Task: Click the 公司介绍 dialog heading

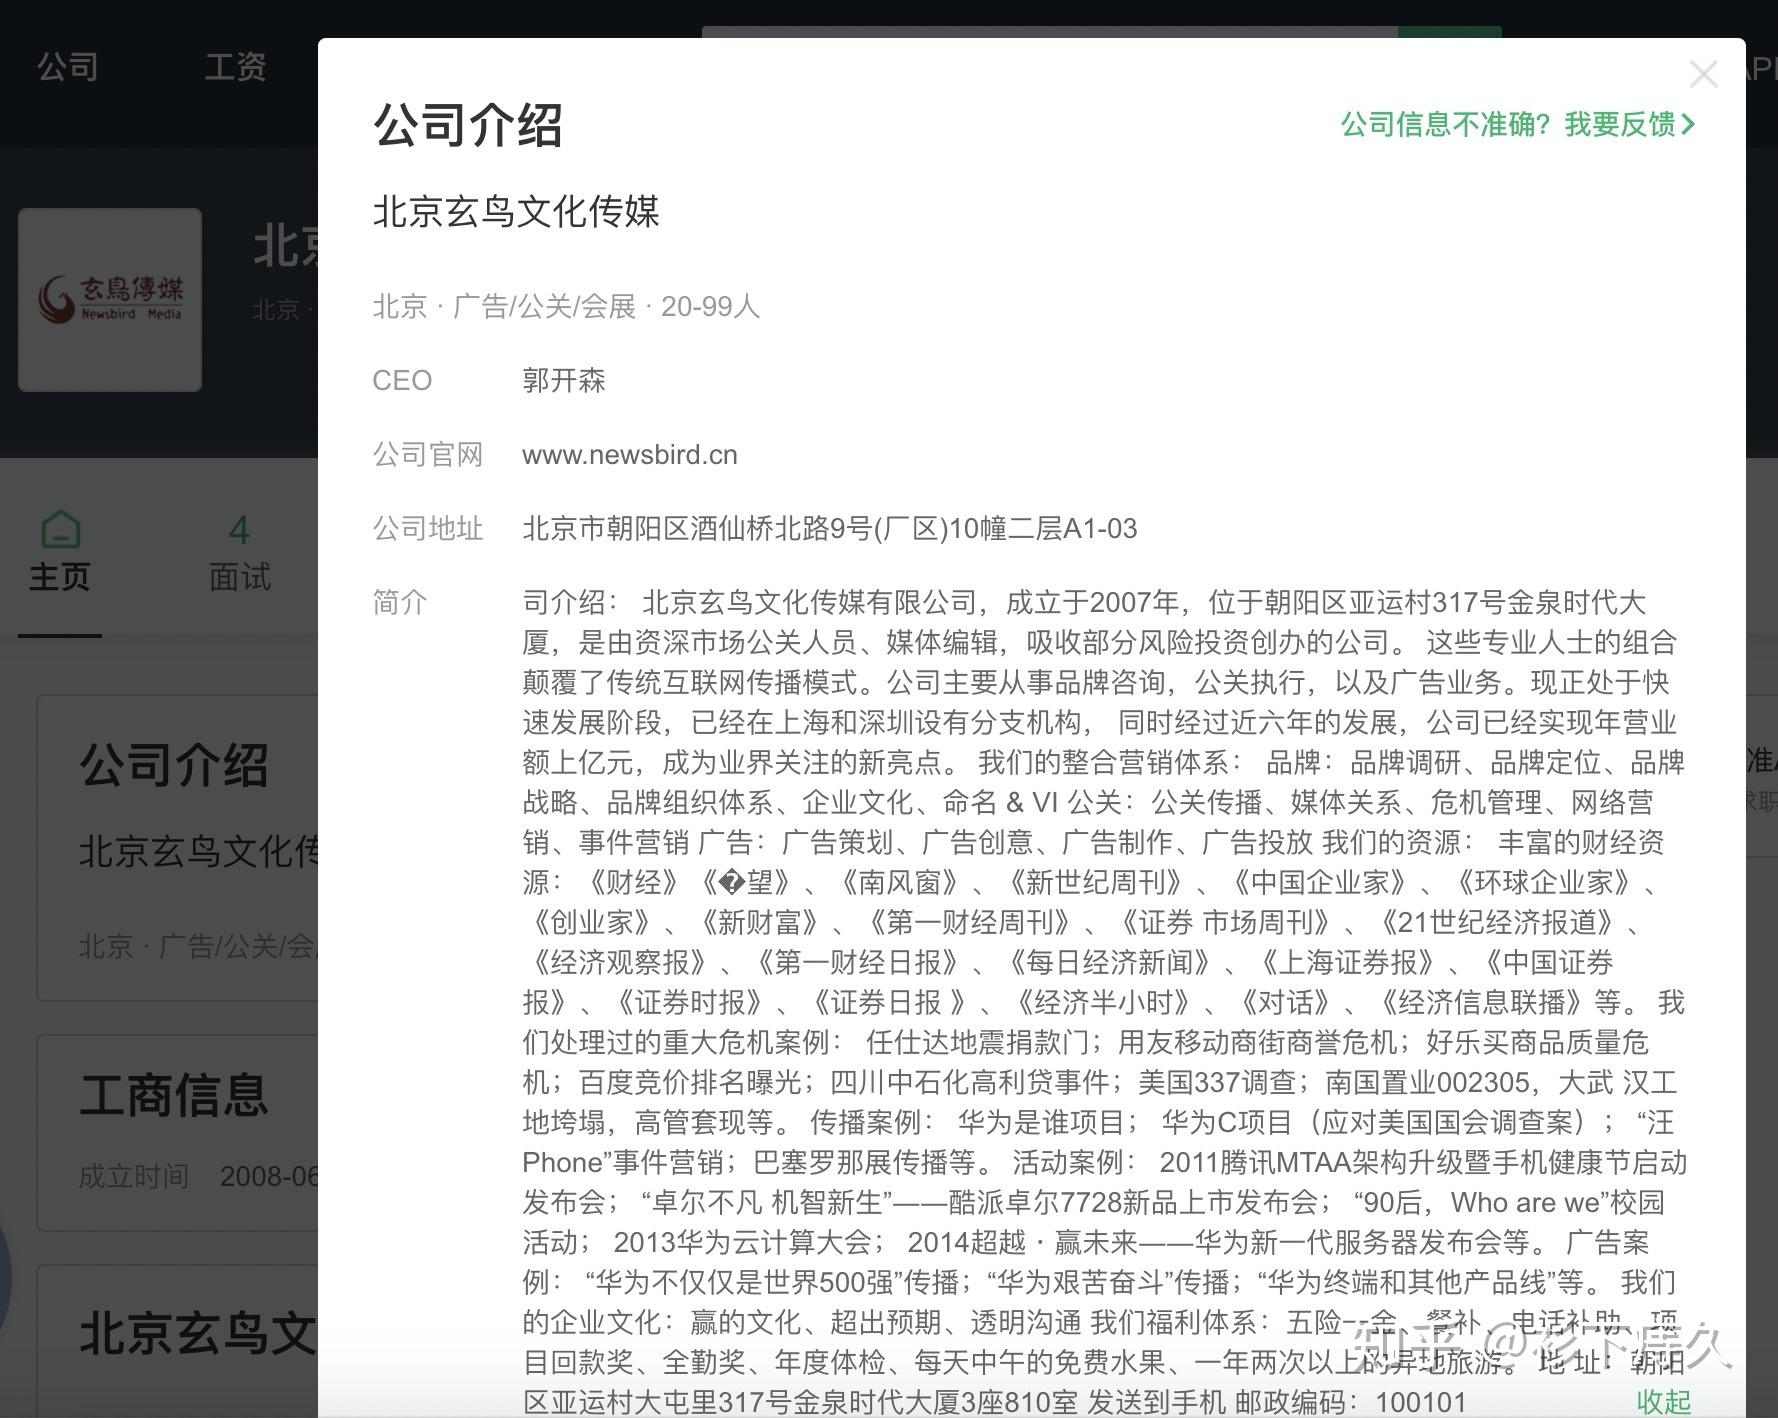Action: 468,126
